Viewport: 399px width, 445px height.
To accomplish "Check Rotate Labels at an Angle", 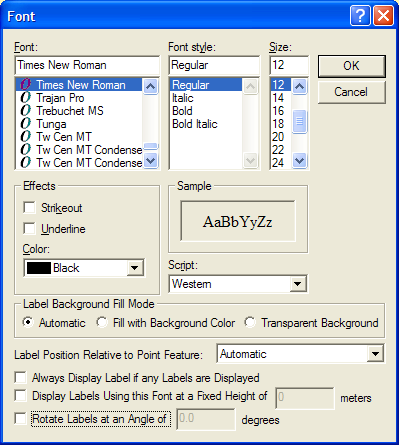I will tap(21, 418).
